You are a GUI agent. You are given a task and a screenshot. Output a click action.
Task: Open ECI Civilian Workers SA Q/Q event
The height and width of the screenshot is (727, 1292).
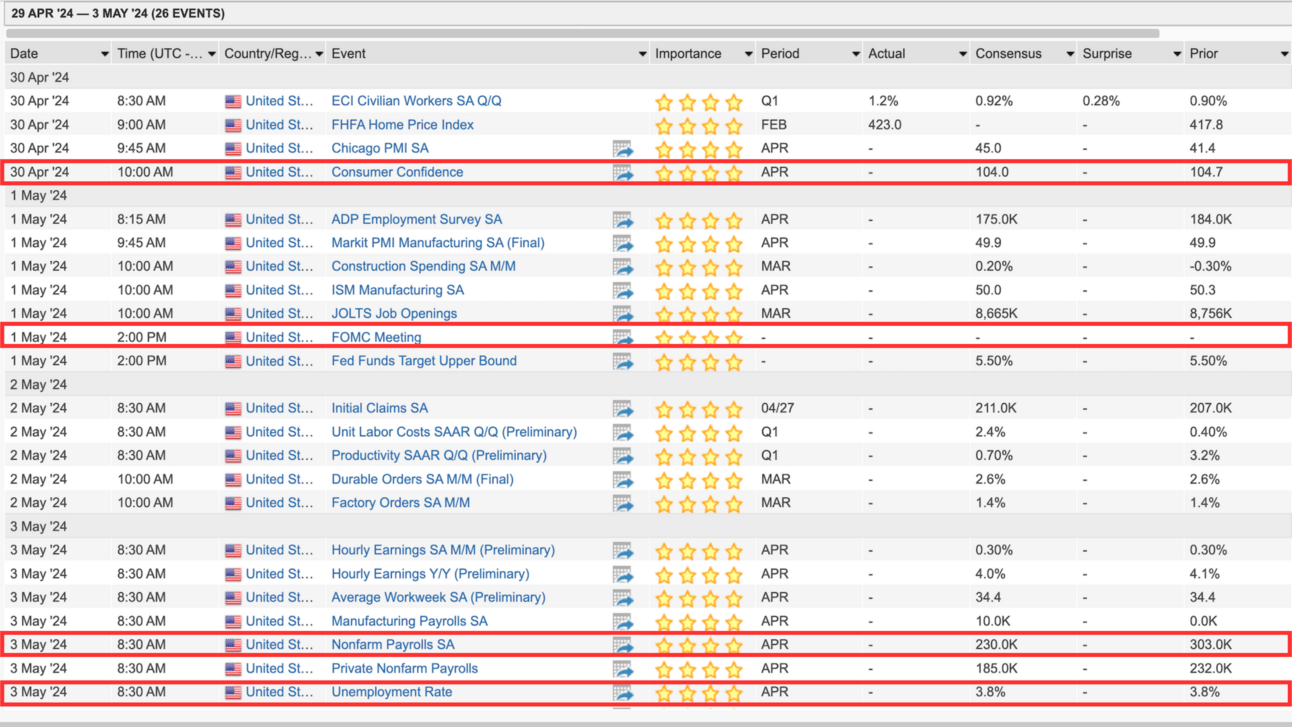pos(416,101)
